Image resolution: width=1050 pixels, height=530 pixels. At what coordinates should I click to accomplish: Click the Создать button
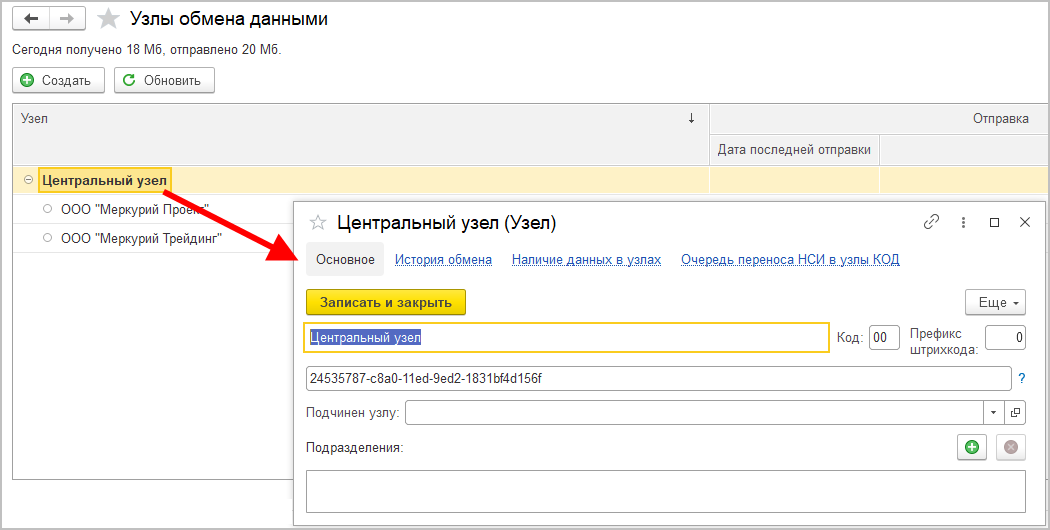57,80
